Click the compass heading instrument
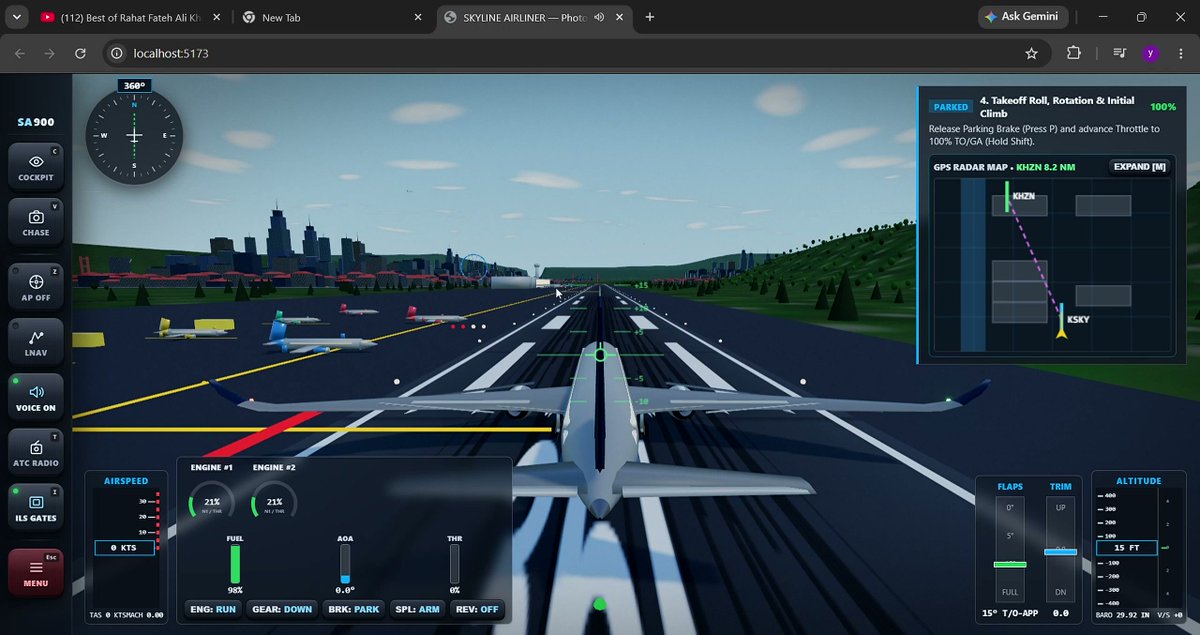This screenshot has height=635, width=1200. [x=134, y=134]
